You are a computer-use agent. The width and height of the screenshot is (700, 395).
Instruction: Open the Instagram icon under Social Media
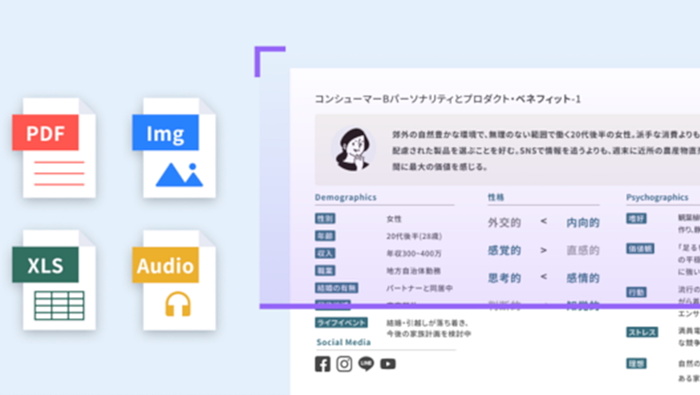click(344, 364)
